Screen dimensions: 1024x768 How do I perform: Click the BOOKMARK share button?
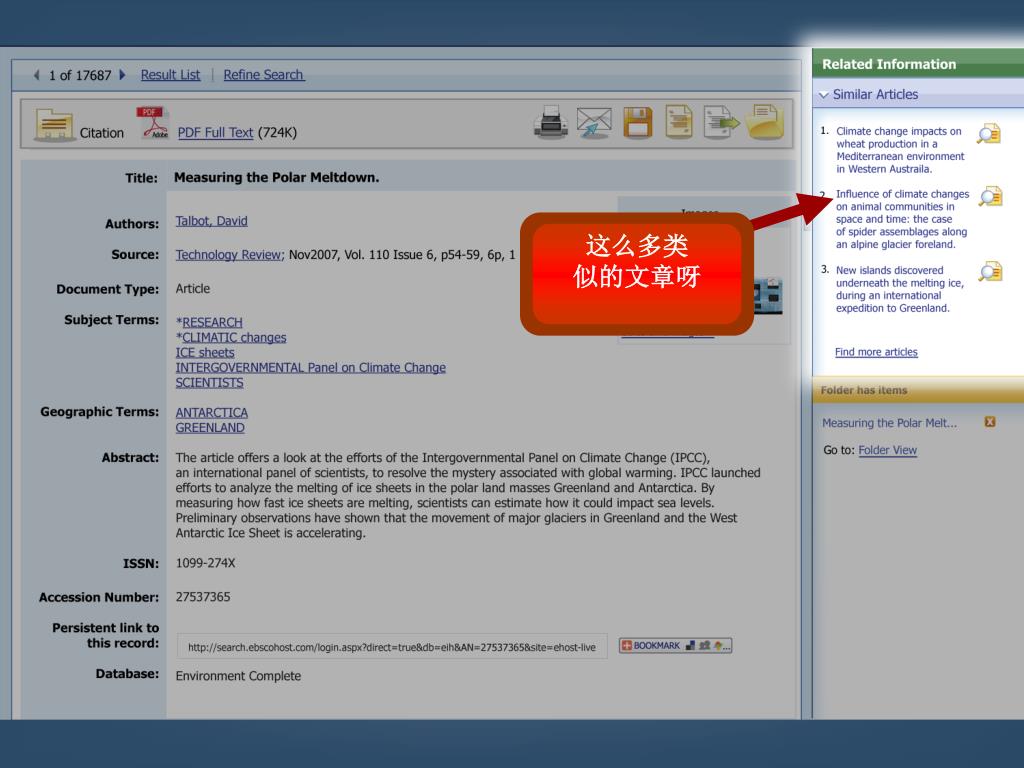point(675,646)
